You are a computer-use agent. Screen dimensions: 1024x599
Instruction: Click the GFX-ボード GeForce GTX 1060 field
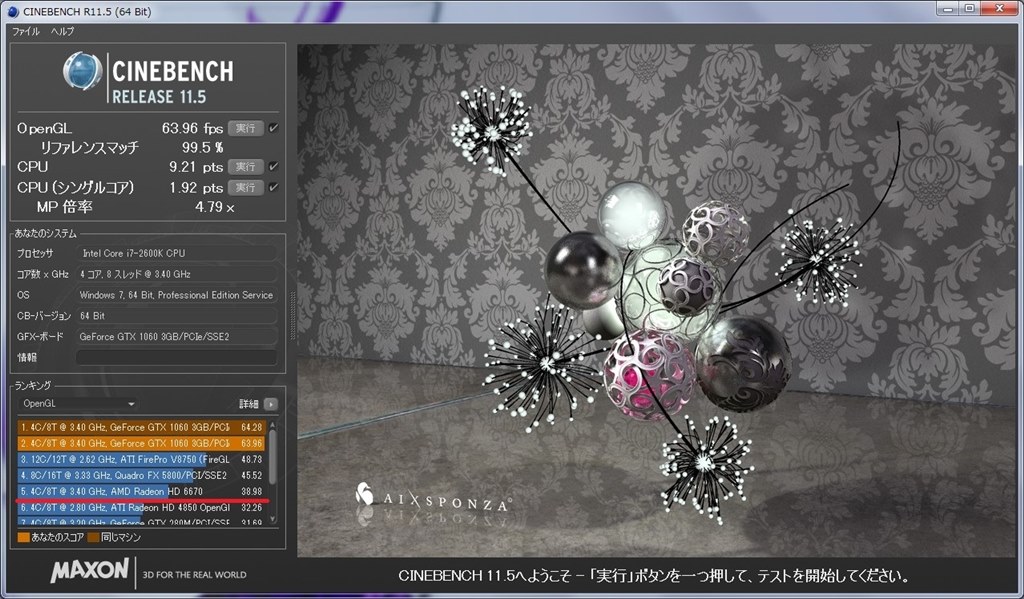coord(176,336)
